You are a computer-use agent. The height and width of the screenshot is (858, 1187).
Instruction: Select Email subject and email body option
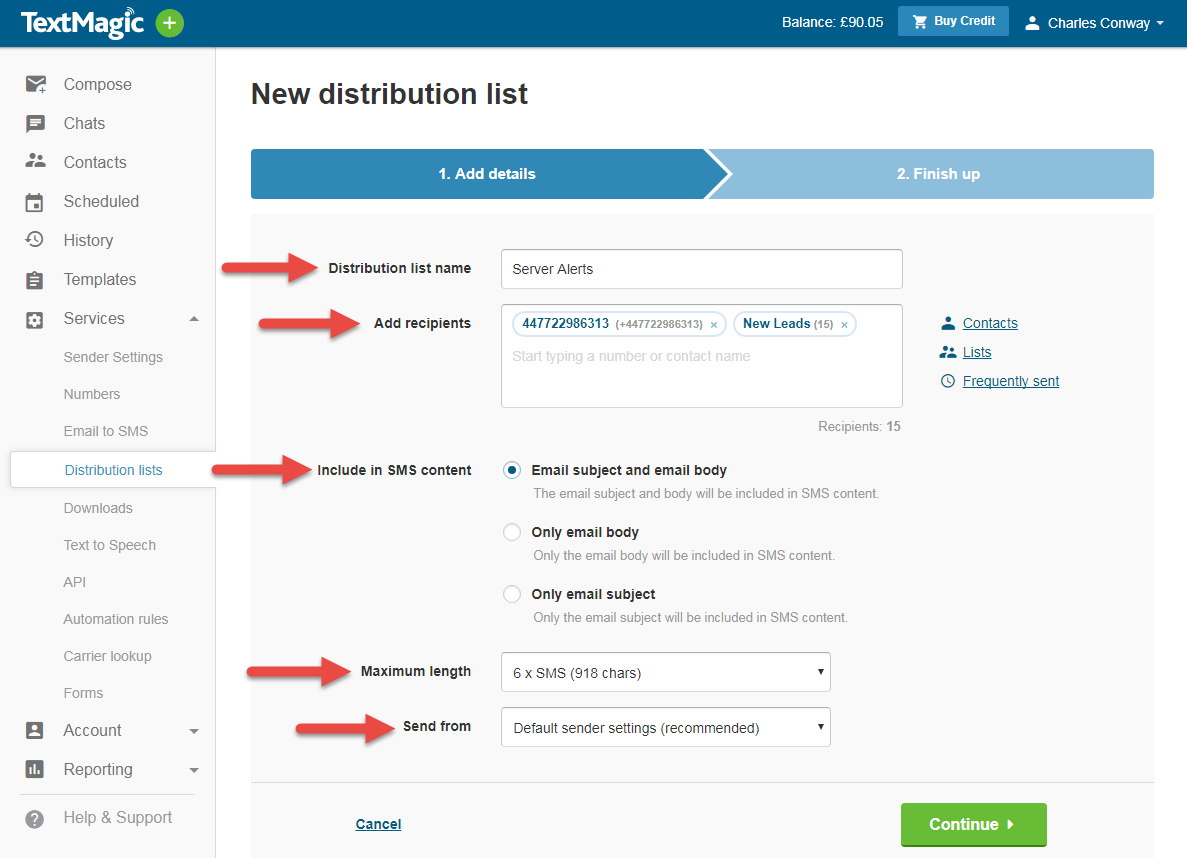click(512, 470)
